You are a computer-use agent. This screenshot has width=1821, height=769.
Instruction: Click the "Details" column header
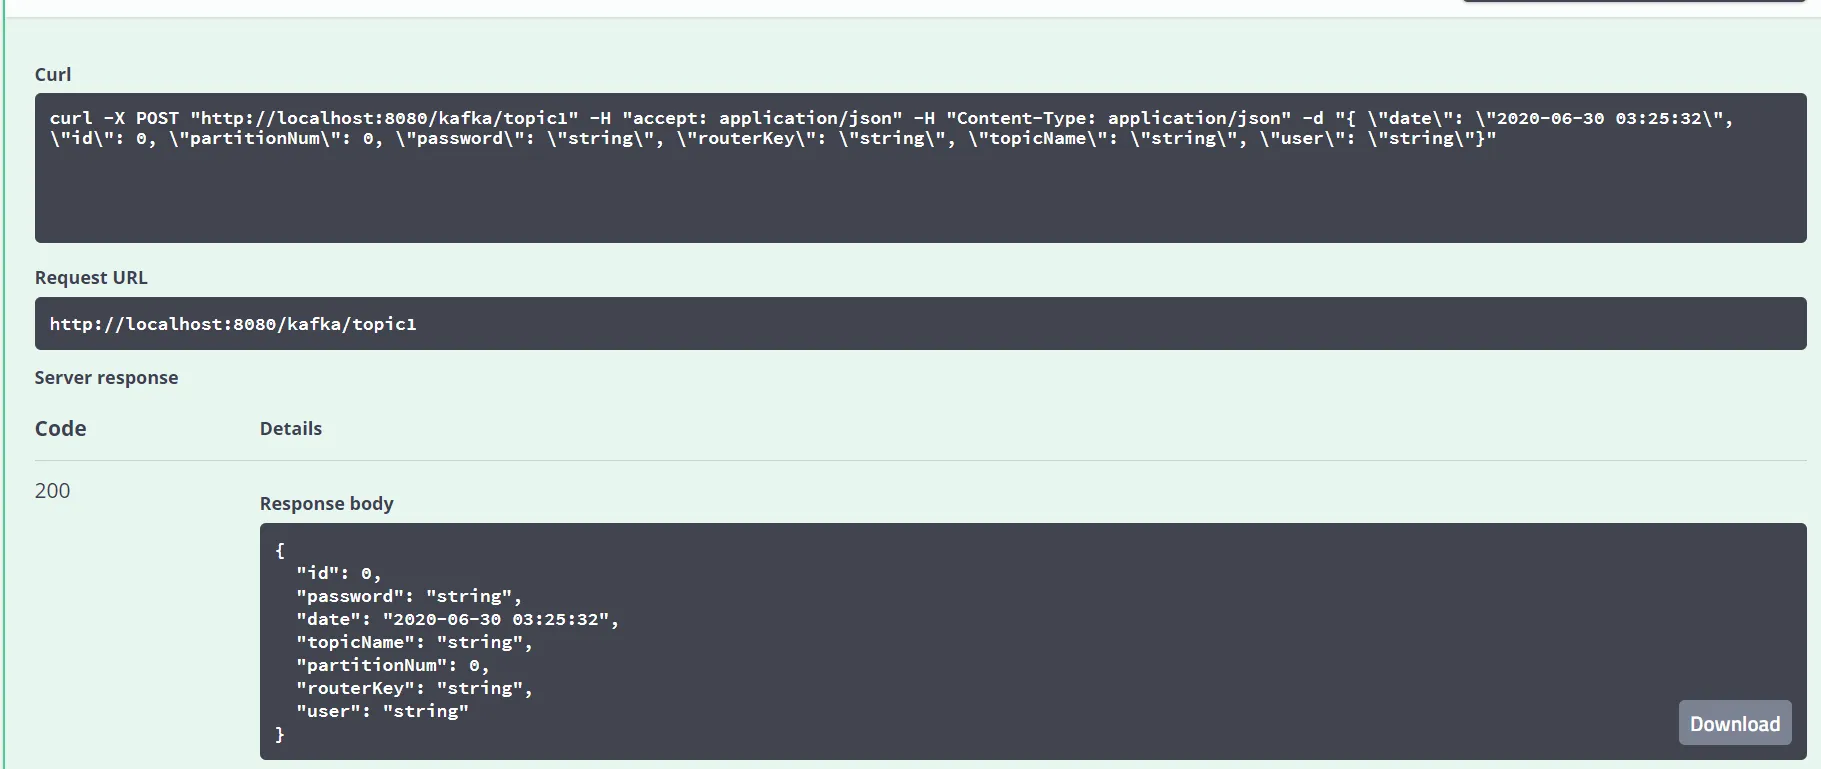(291, 429)
